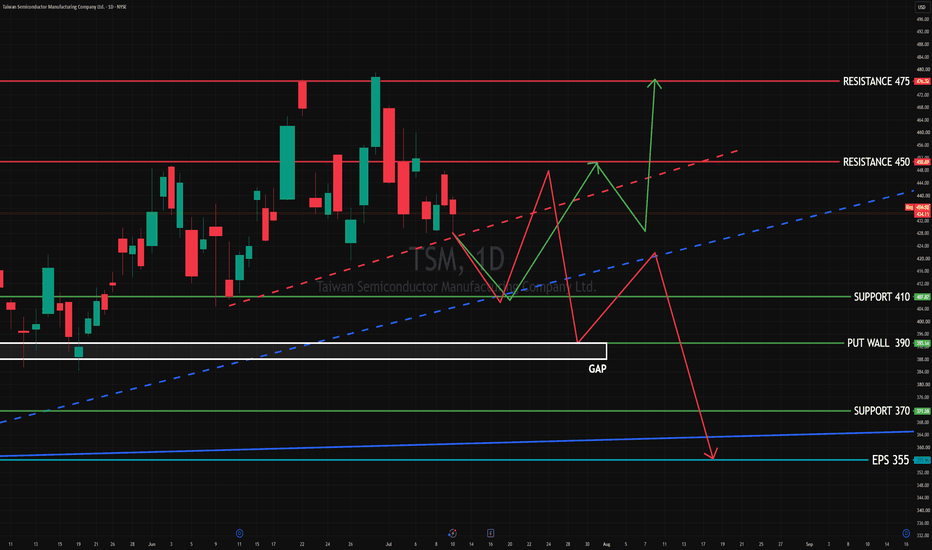The width and height of the screenshot is (932, 550).
Task: Click the Sep label on the time axis
Action: click(x=809, y=544)
